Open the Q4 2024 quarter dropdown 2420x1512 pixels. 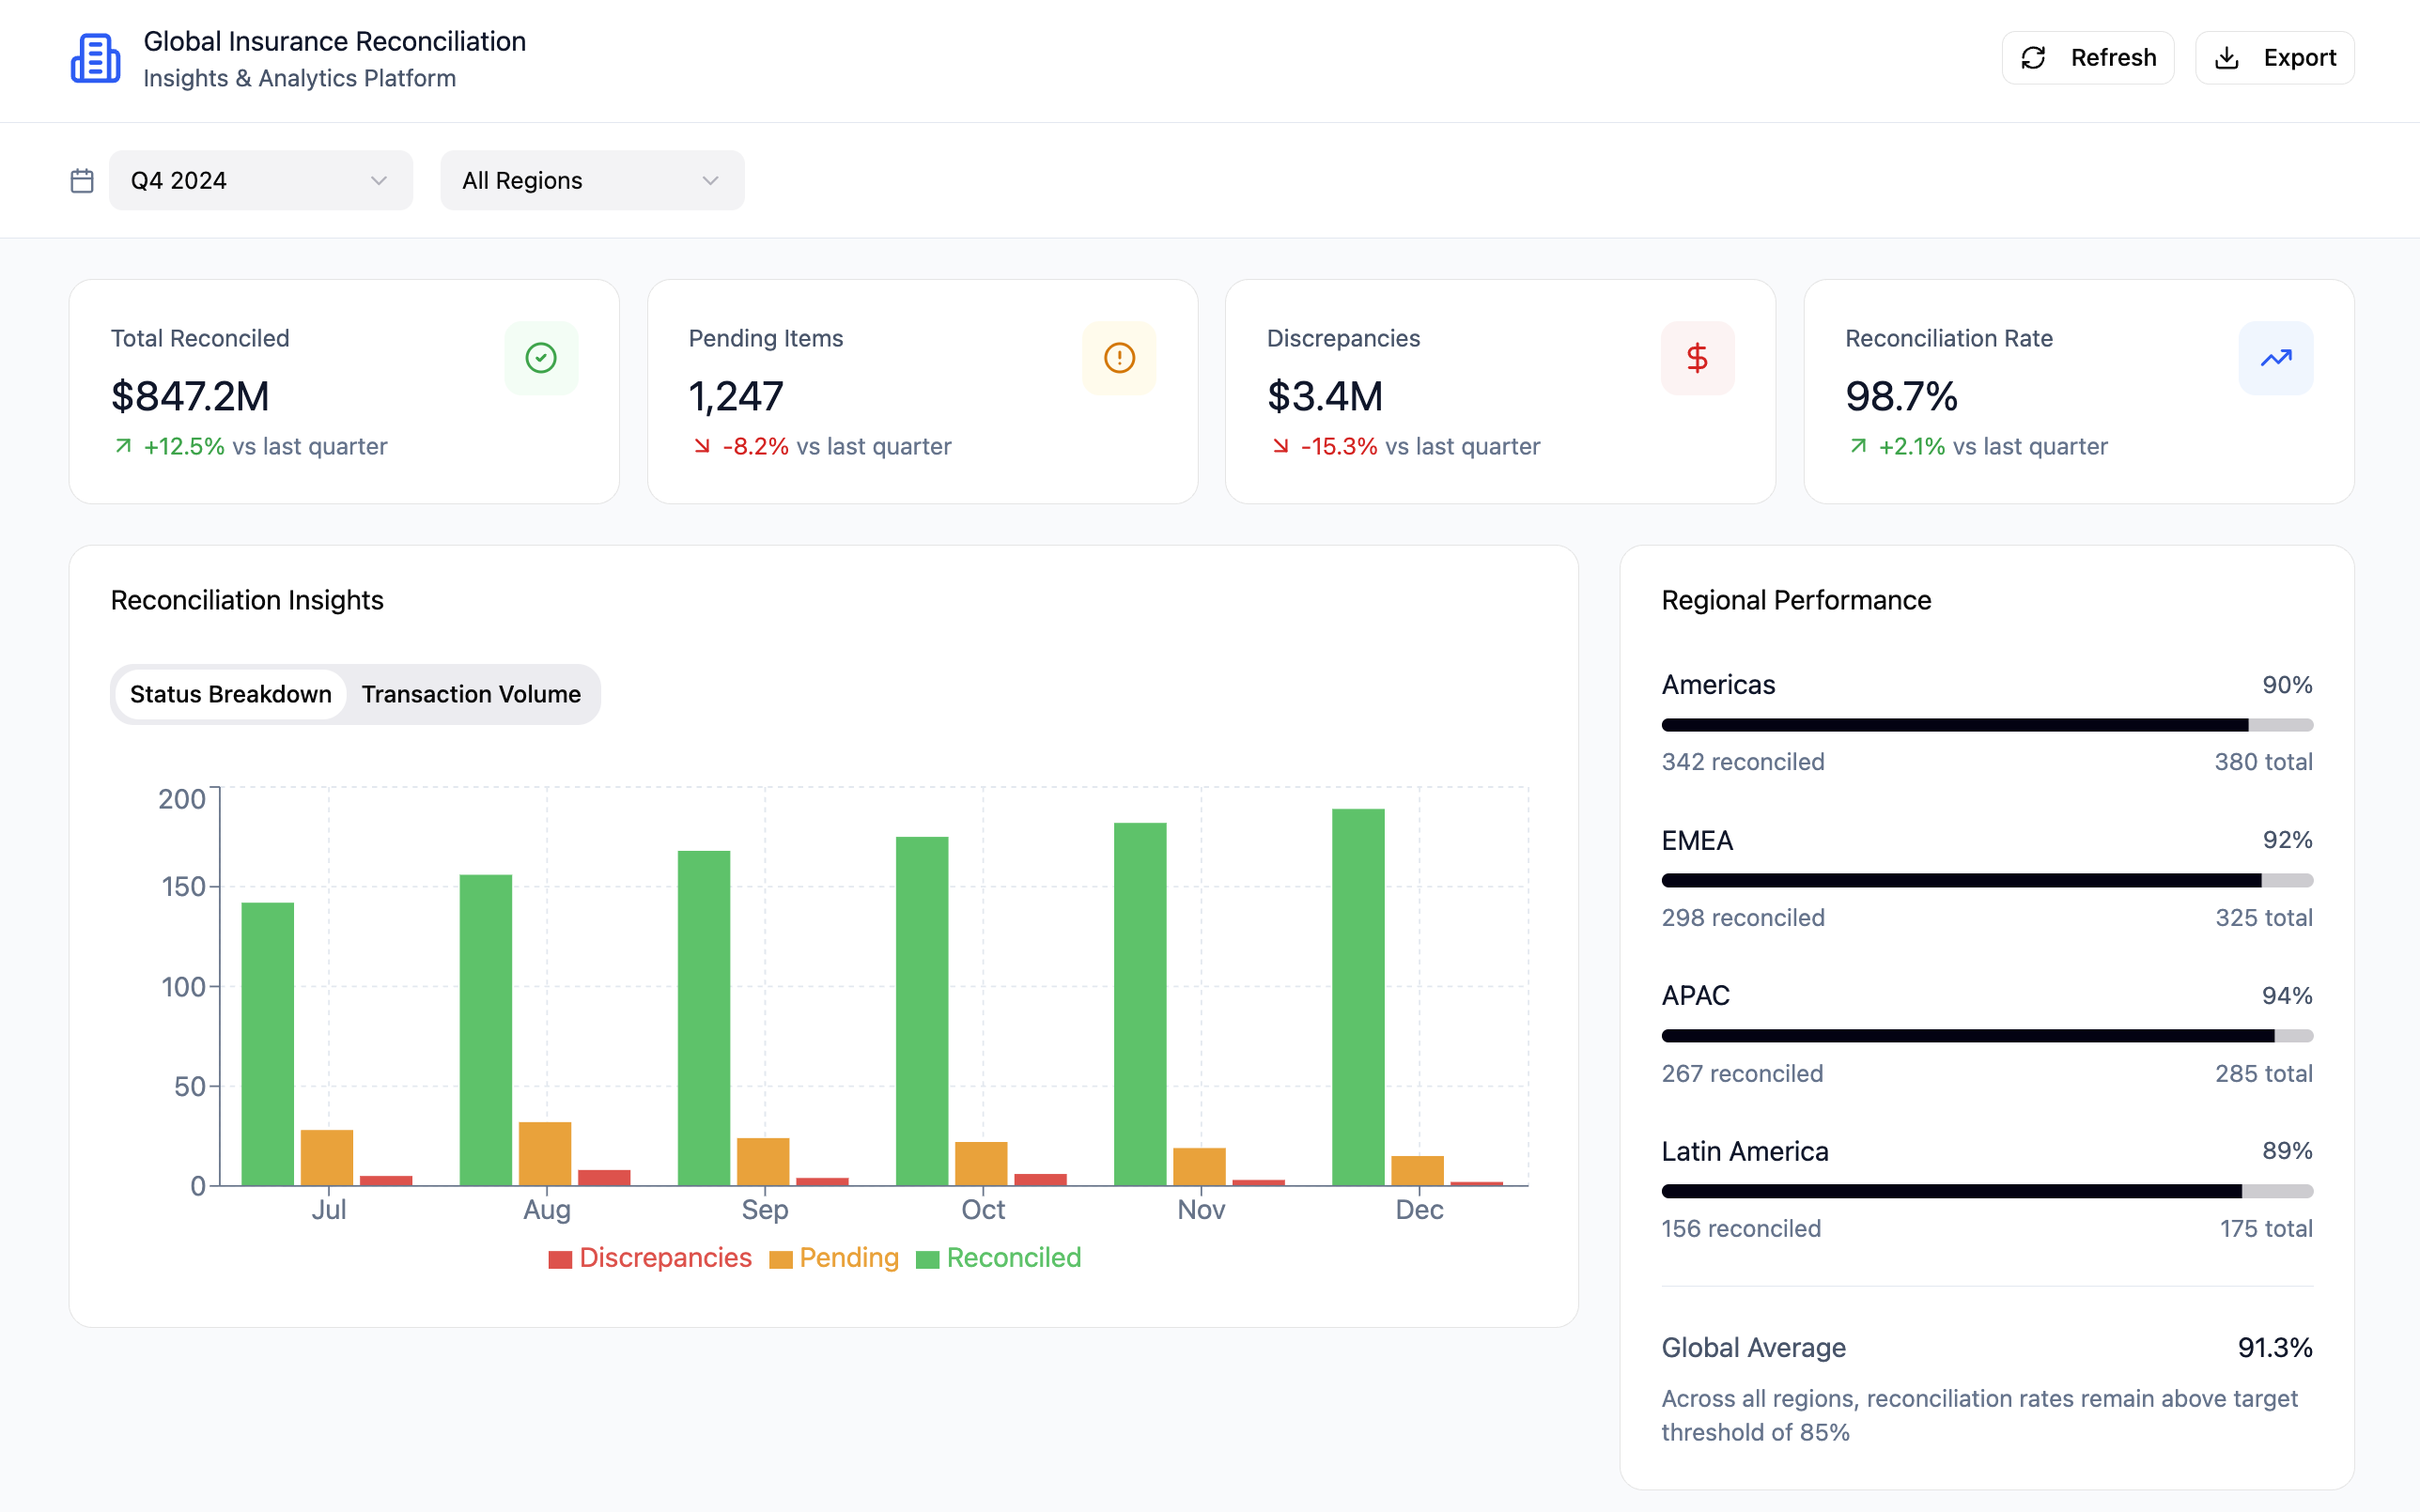point(260,180)
